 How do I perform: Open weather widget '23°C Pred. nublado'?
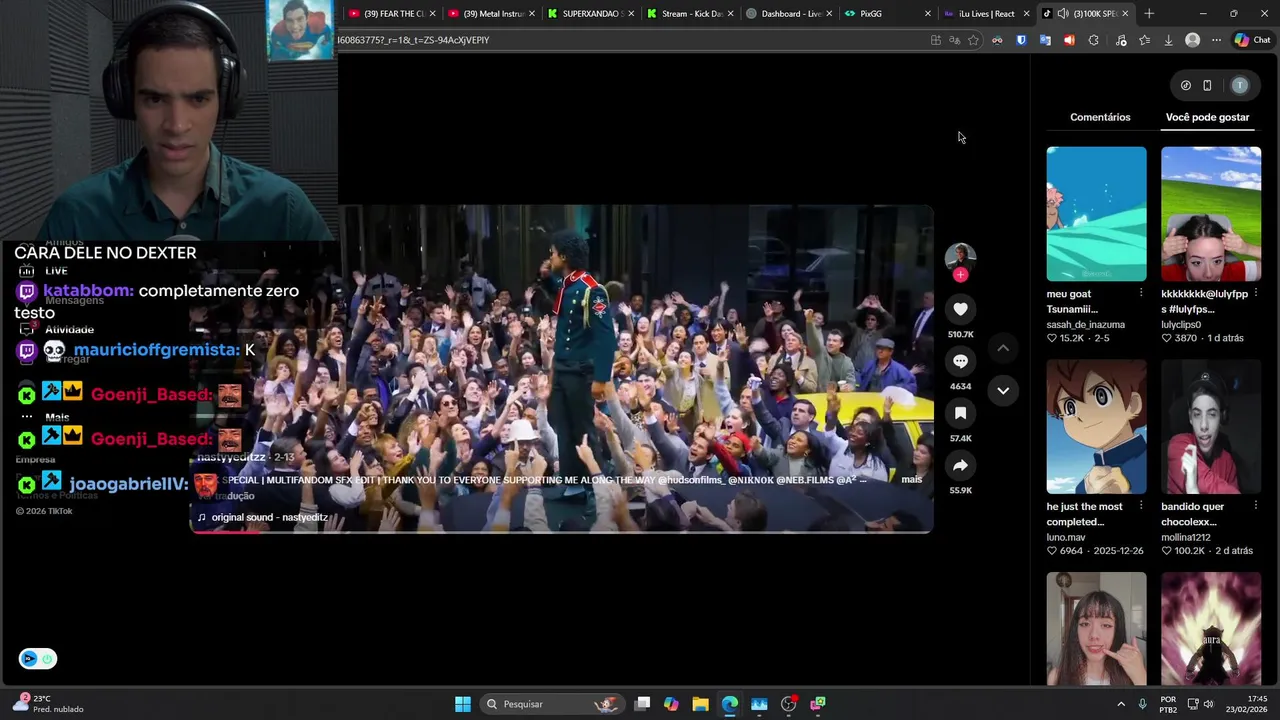(48, 704)
